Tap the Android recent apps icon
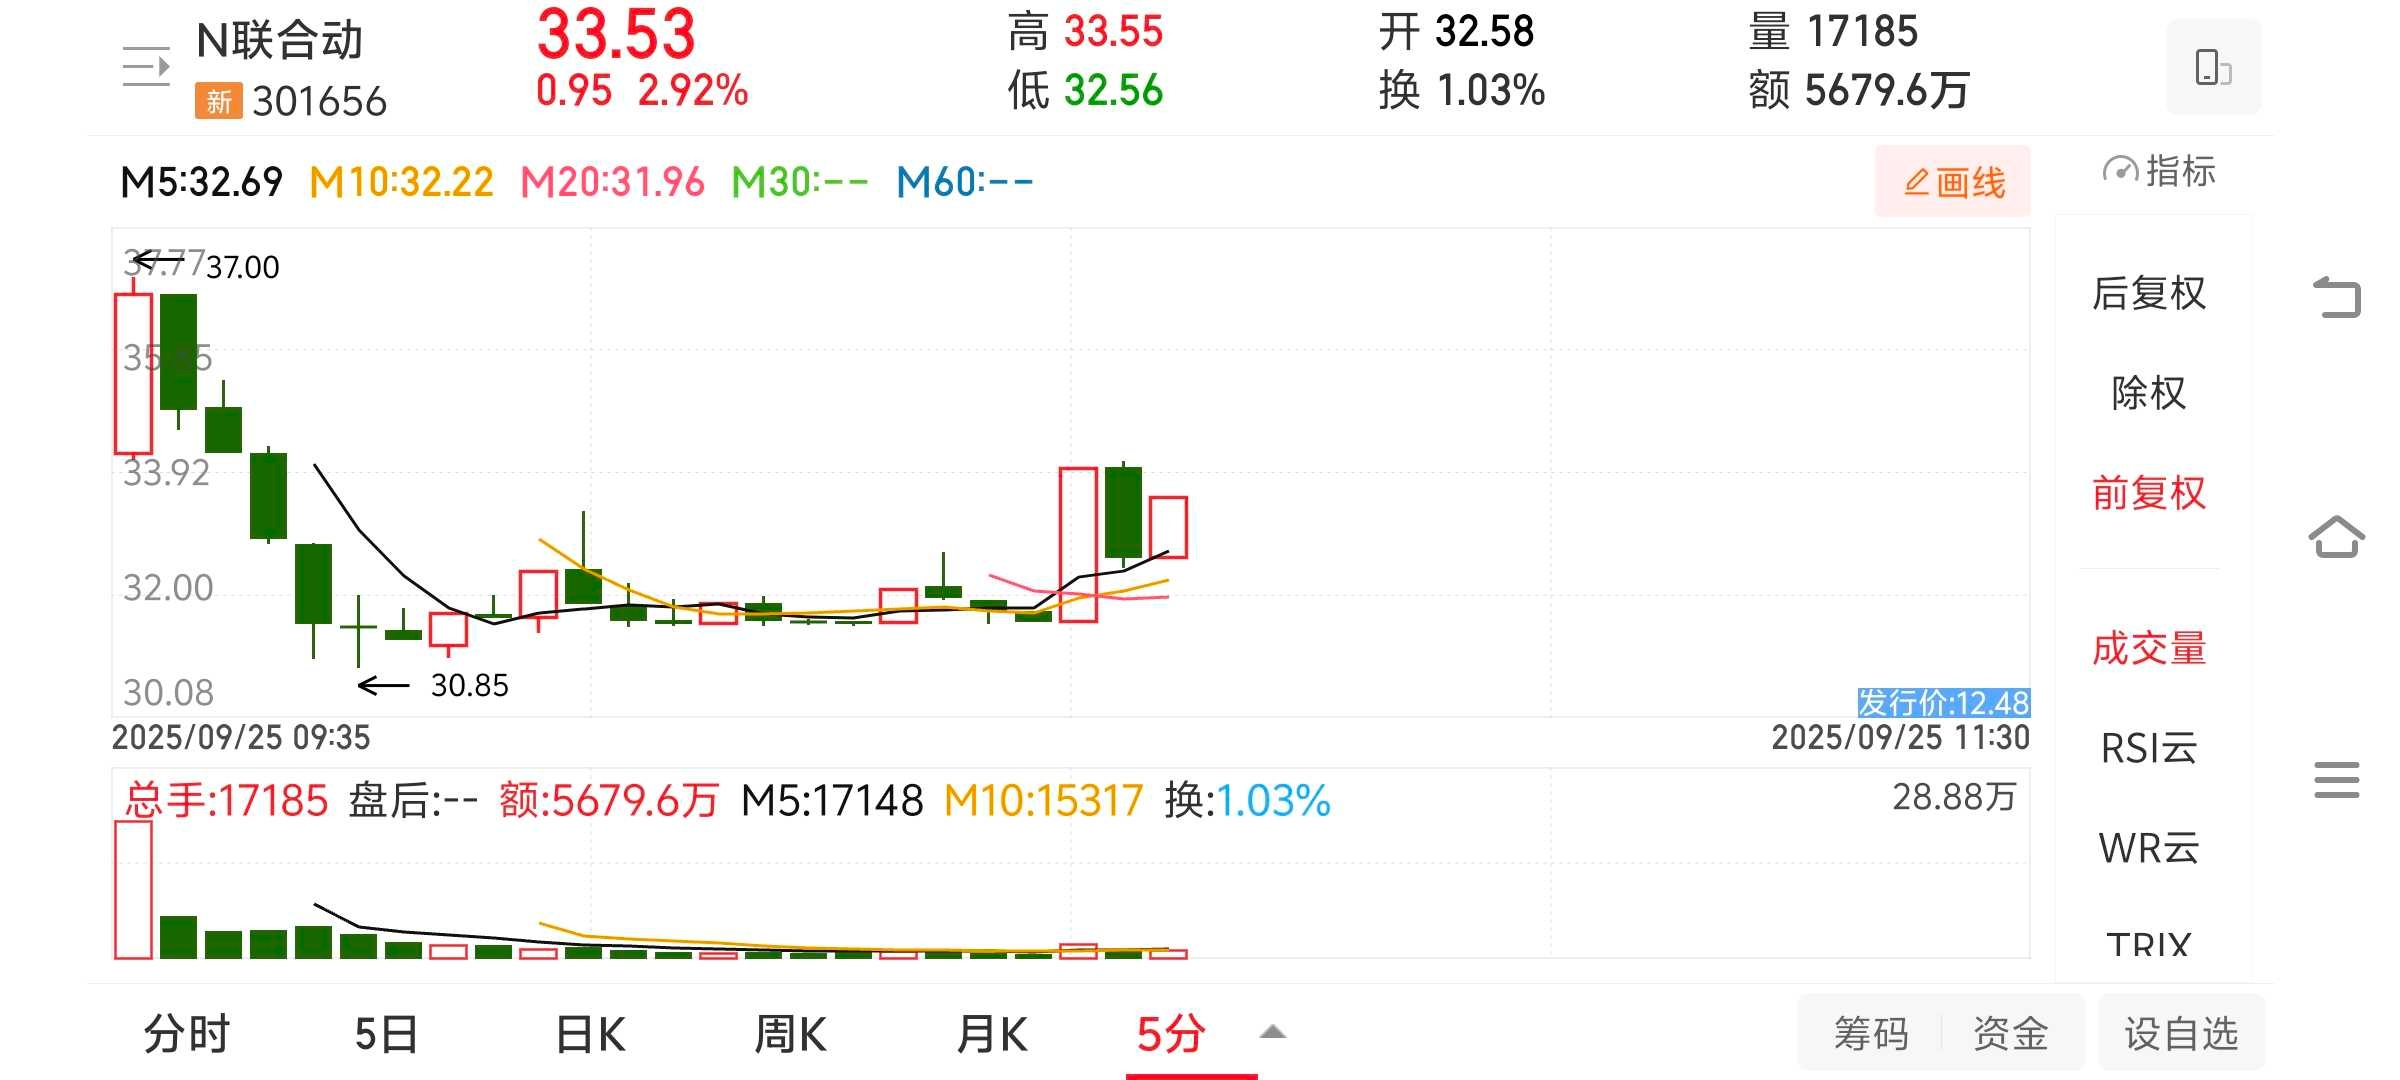 tap(2337, 780)
